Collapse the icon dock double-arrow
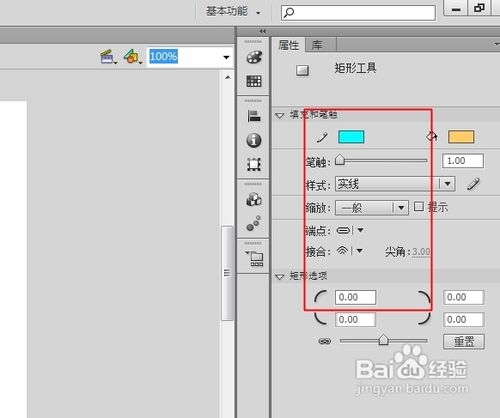500x418 pixels. (x=263, y=31)
